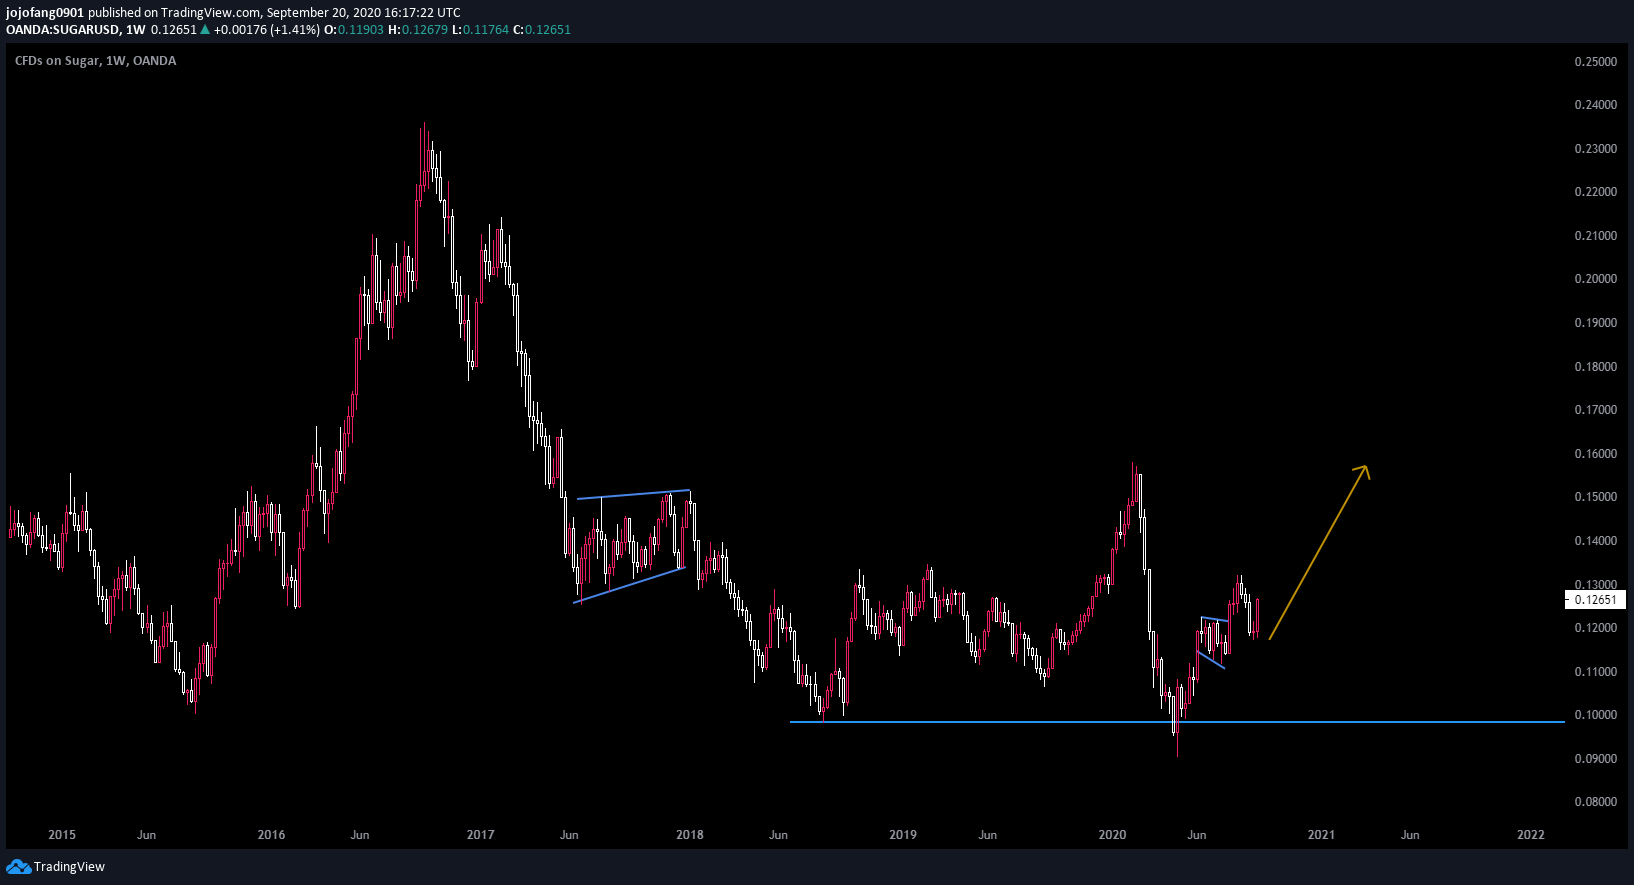Click the 0.22000 price axis label
This screenshot has height=885, width=1634.
coord(1595,192)
